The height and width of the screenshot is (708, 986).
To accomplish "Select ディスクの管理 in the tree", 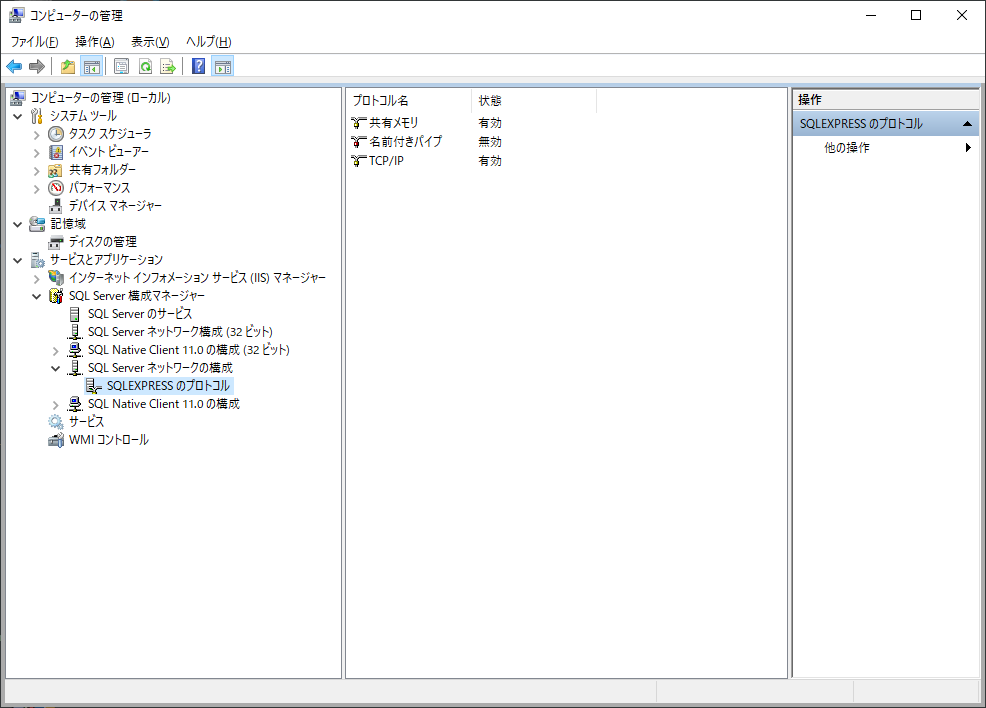I will [102, 242].
